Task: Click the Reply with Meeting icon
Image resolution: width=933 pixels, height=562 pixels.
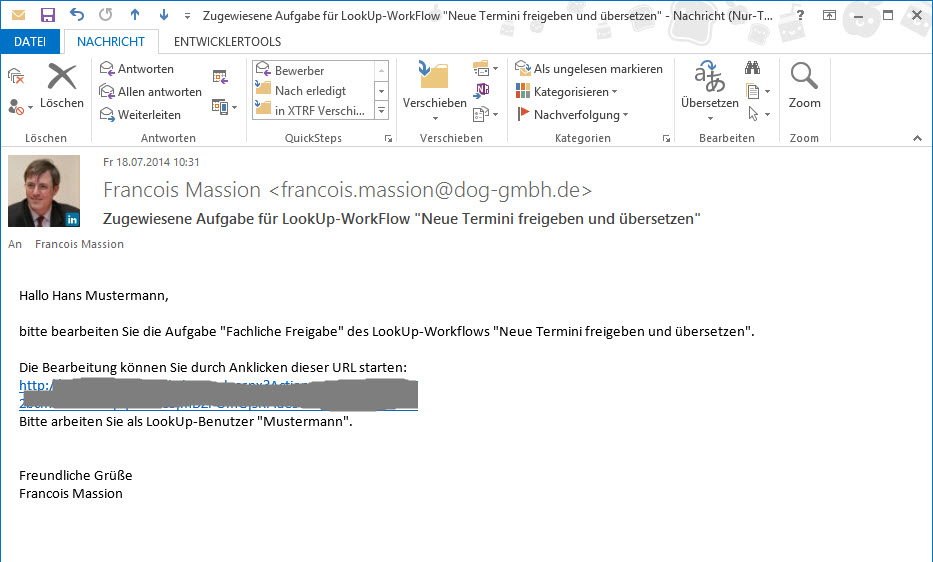Action: tap(220, 76)
